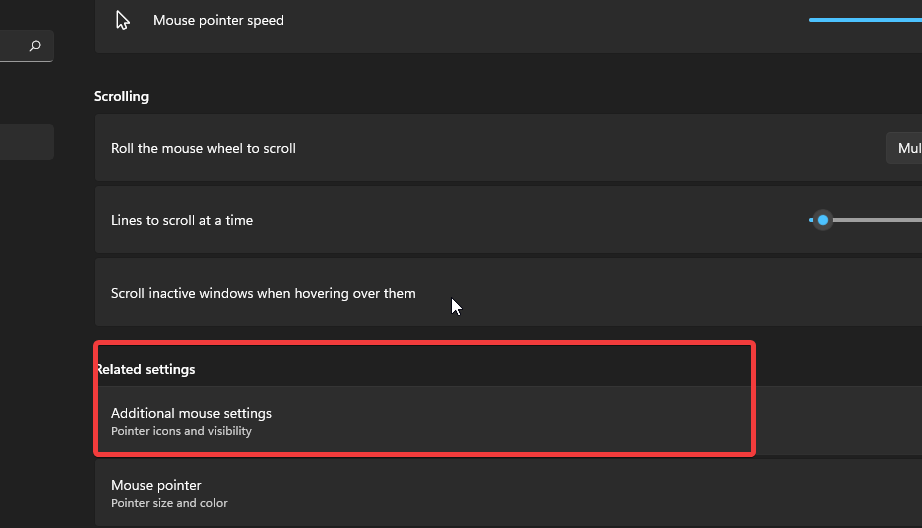
Task: Click the Roll the mouse wheel to scroll label
Action: point(203,148)
